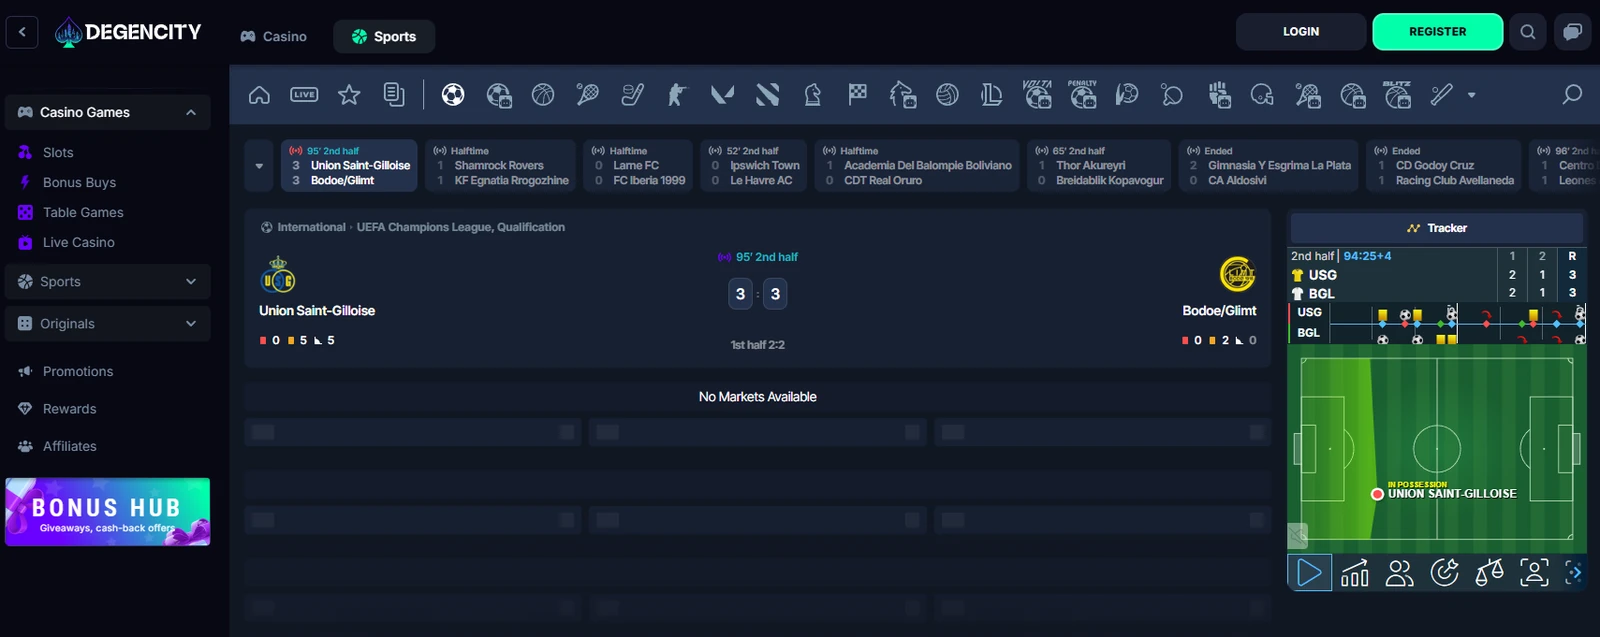
Task: Expand tracker tabs with next arrow
Action: [x=1574, y=573]
